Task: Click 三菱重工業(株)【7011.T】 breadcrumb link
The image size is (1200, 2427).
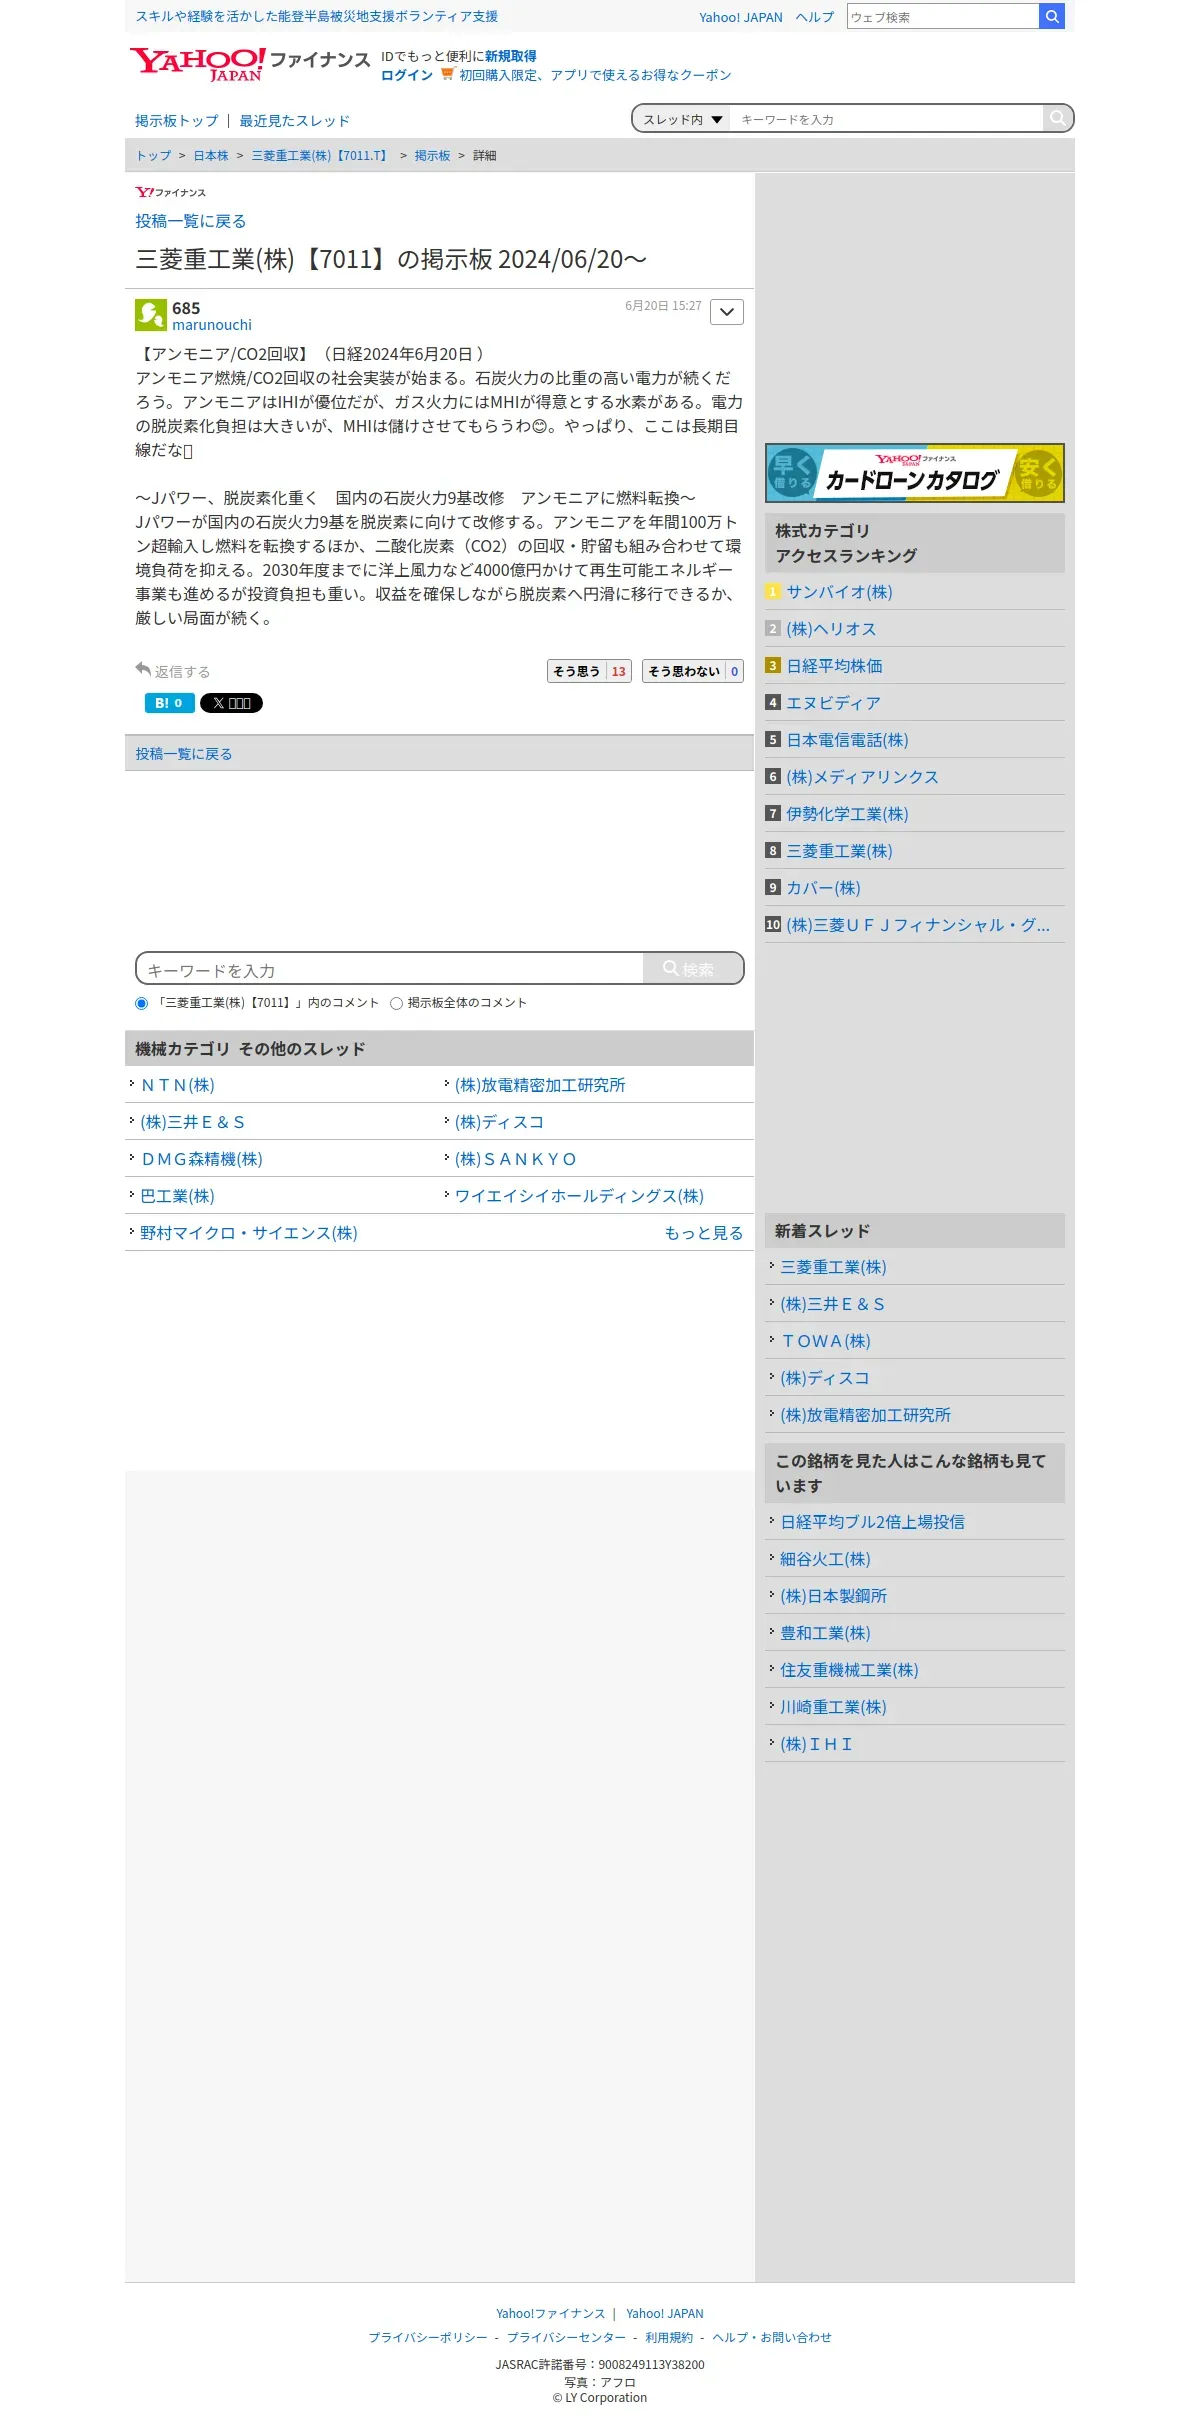Action: (321, 156)
